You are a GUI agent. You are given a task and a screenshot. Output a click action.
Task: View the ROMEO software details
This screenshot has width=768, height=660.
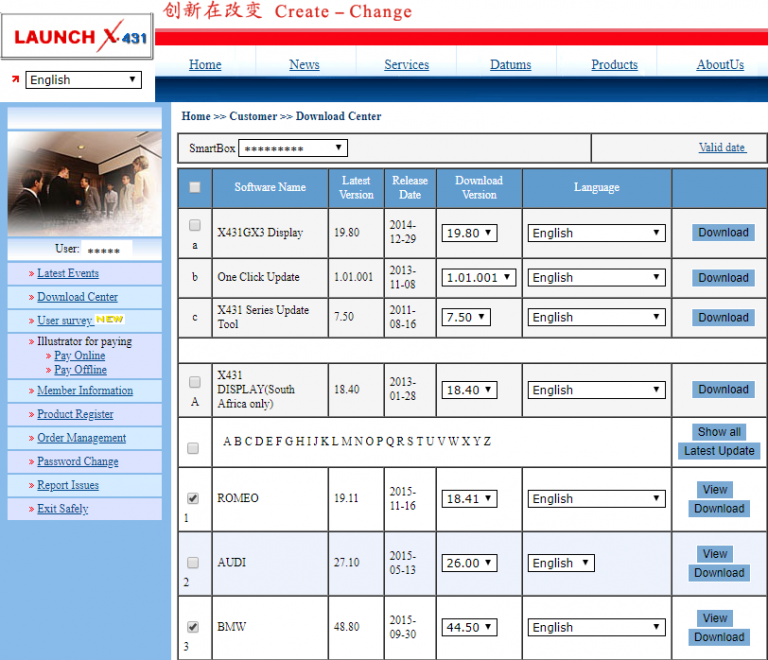(x=715, y=490)
